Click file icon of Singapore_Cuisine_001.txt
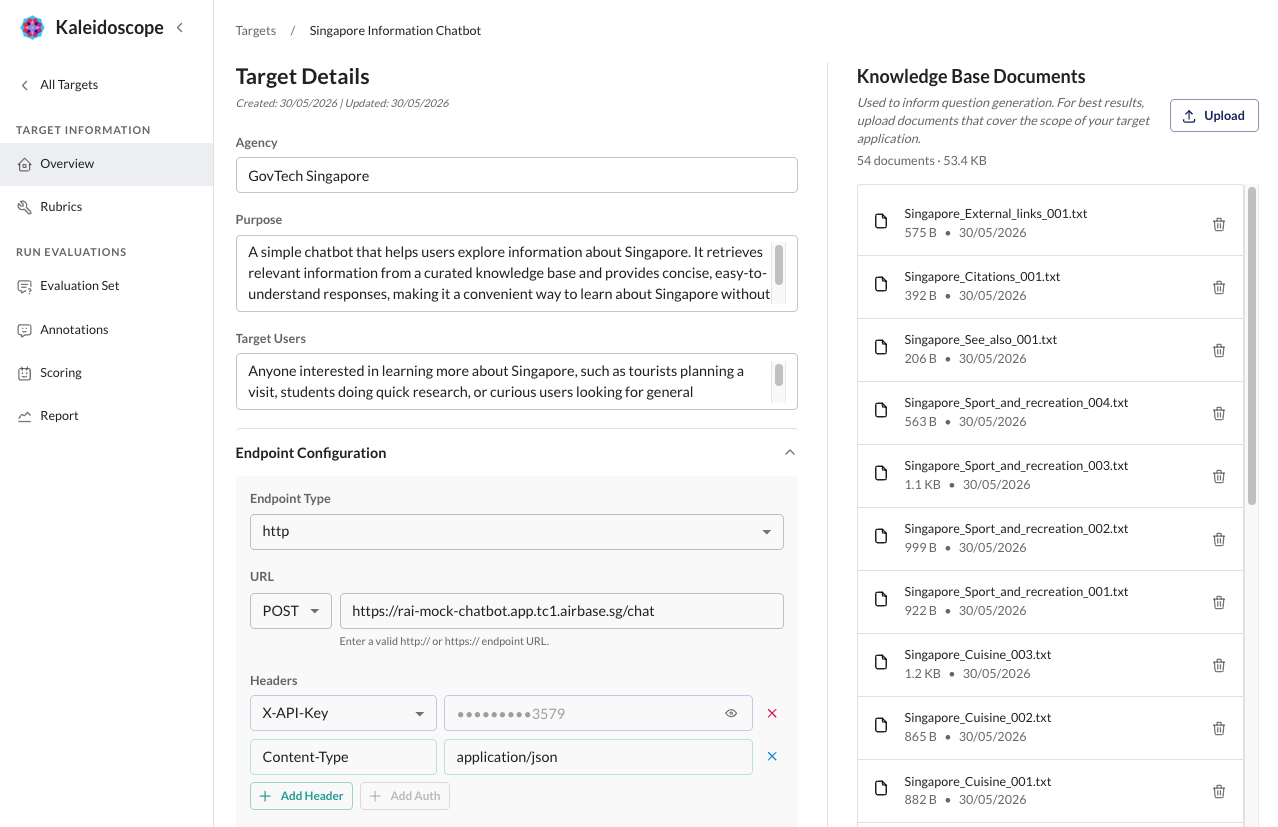This screenshot has width=1278, height=827. pos(881,788)
